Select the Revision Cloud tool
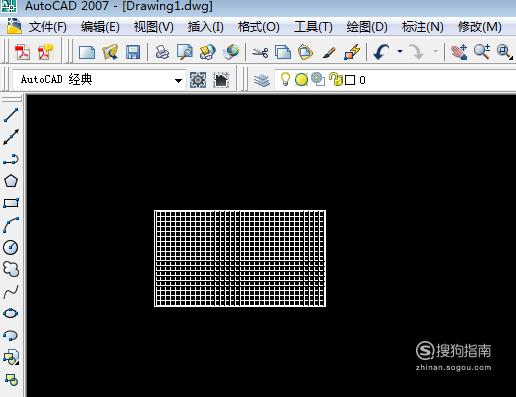Viewport: 516px width, 397px height. 11,269
